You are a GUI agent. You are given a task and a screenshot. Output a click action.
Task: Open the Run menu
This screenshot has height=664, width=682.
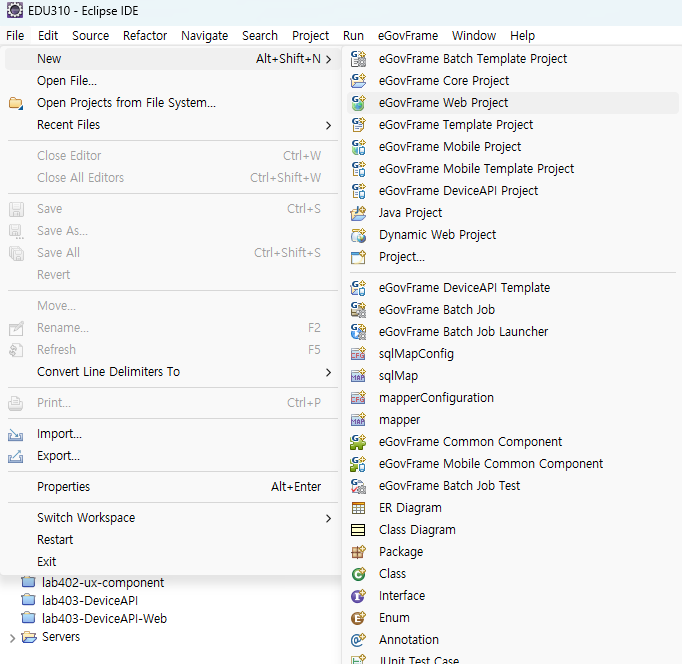[353, 36]
